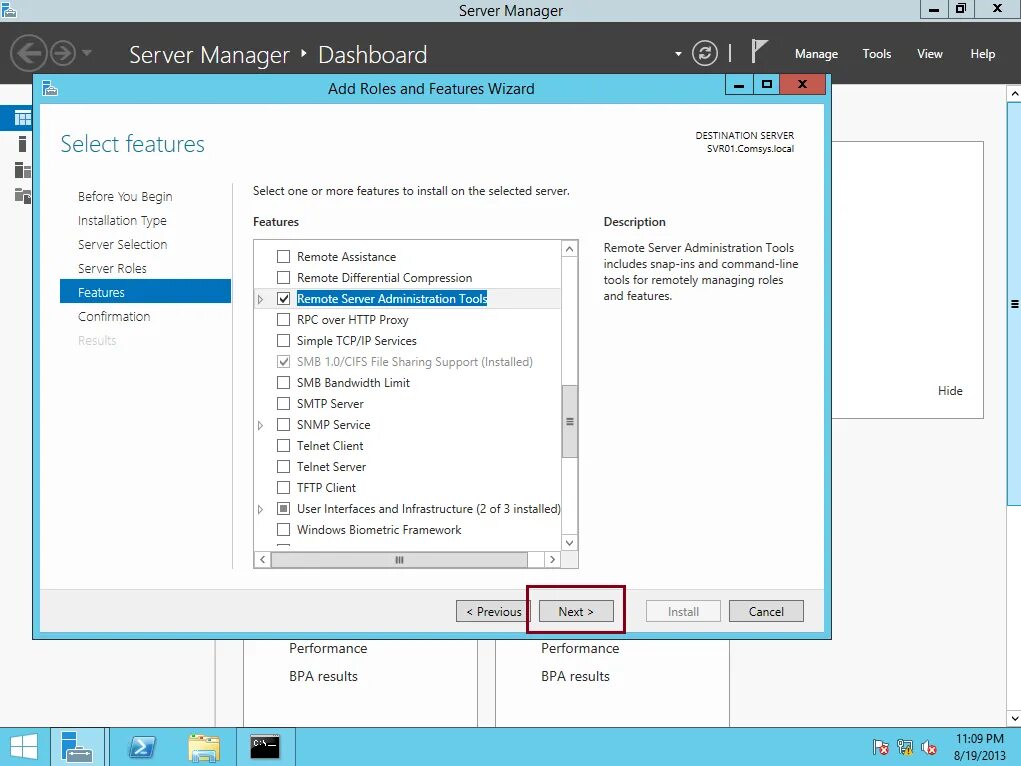The image size is (1021, 766).
Task: Click the forward navigation arrow in Server Manager
Action: coord(63,53)
